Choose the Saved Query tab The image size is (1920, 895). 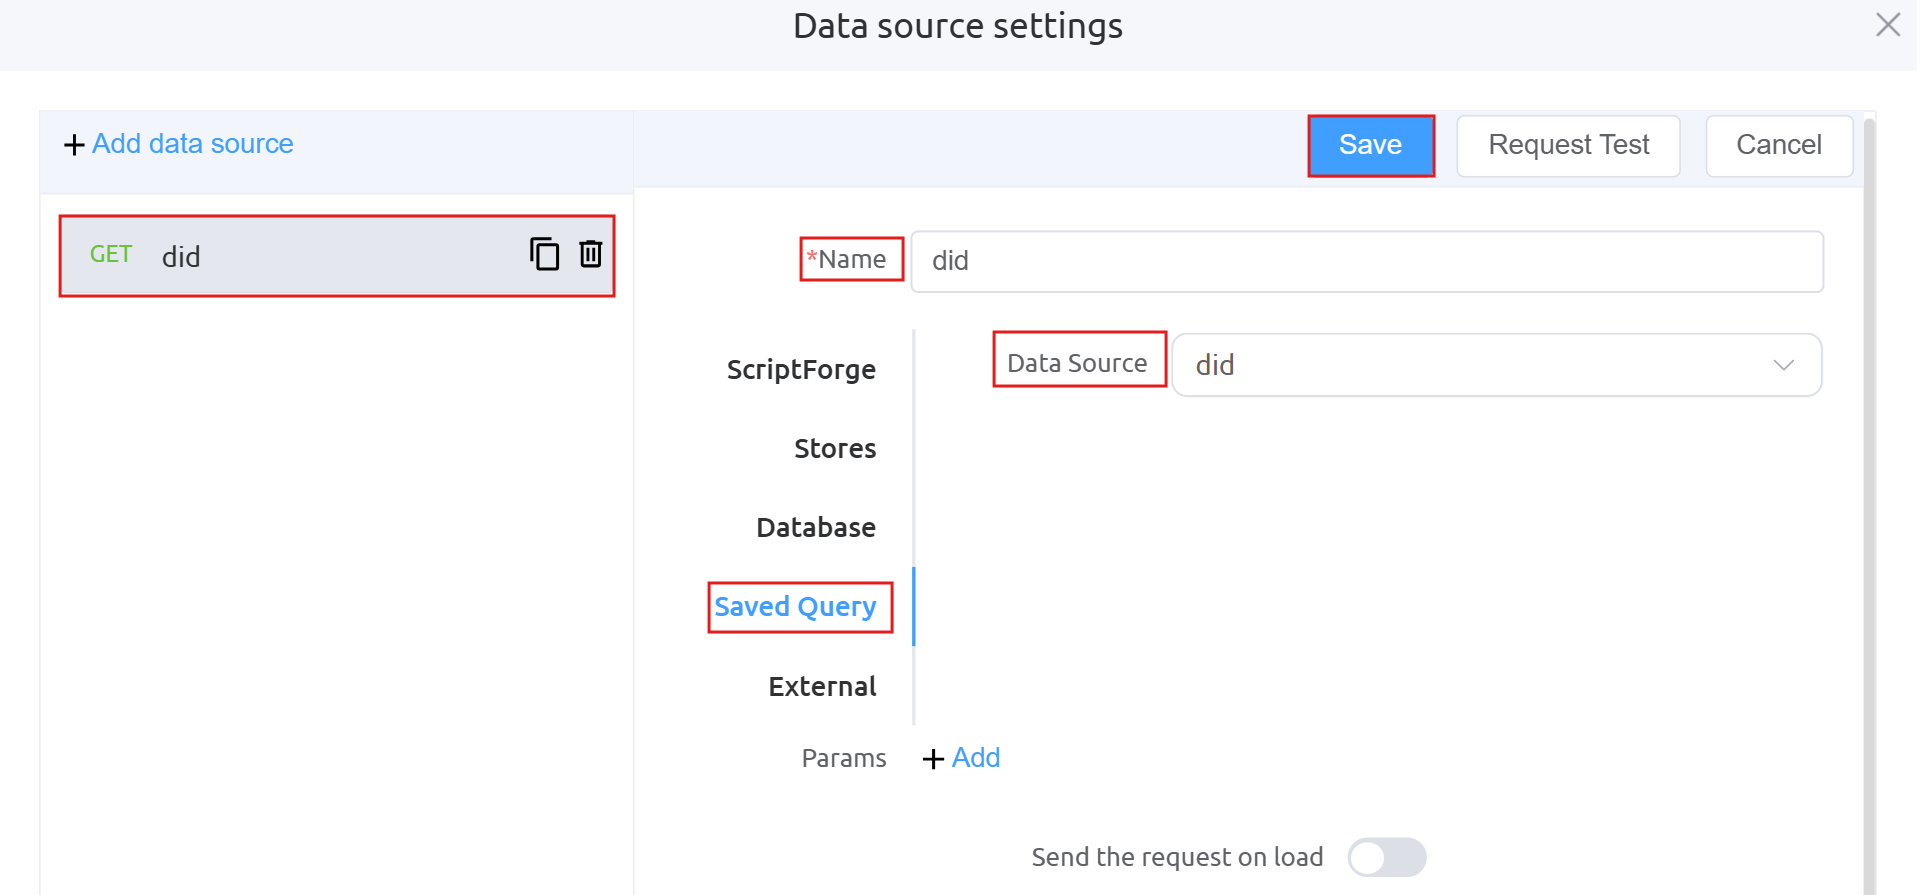point(796,607)
